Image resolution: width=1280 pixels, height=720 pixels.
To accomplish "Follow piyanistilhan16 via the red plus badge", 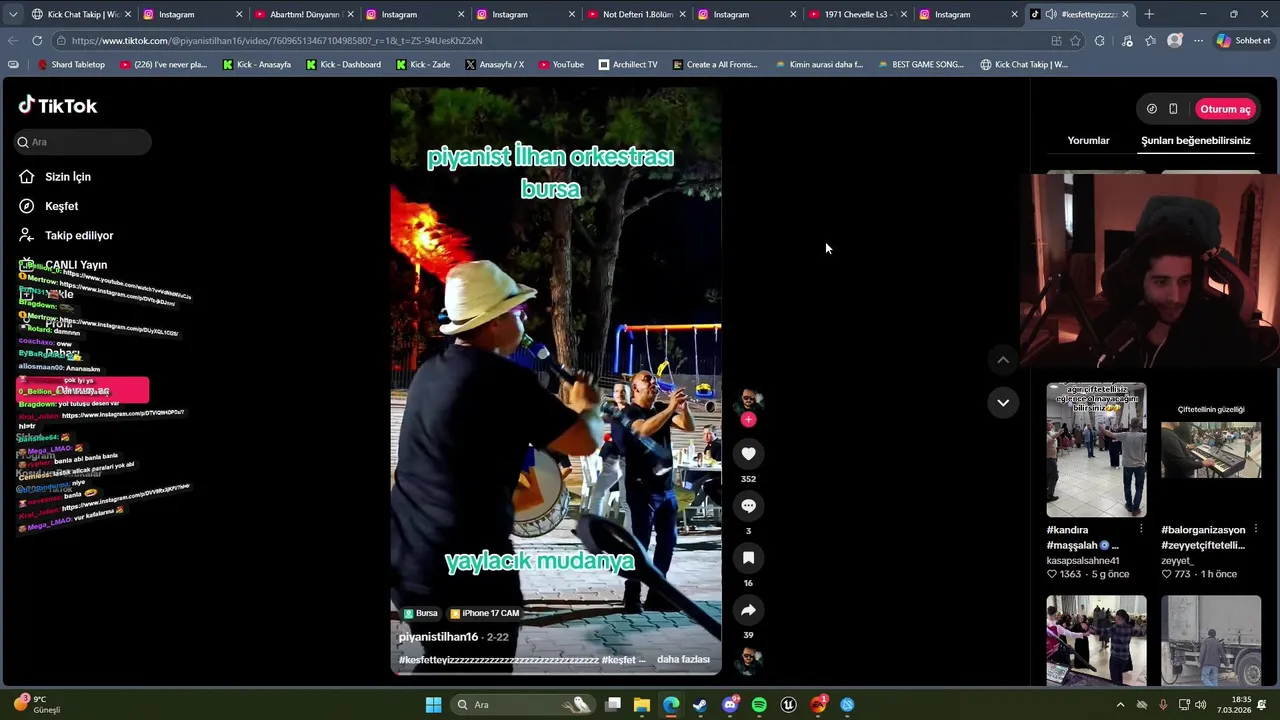I will point(748,420).
